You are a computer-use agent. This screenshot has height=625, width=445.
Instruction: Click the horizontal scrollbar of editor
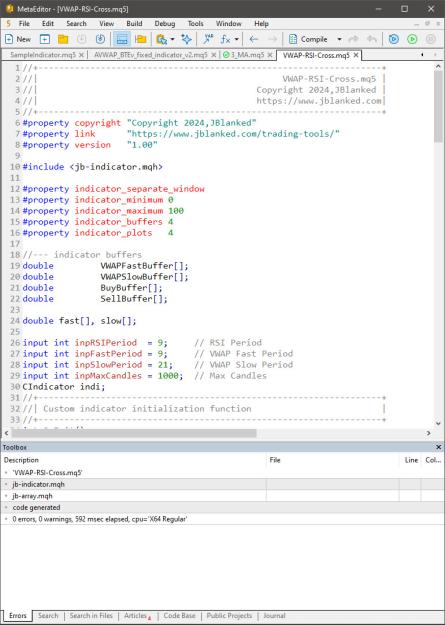point(134,433)
